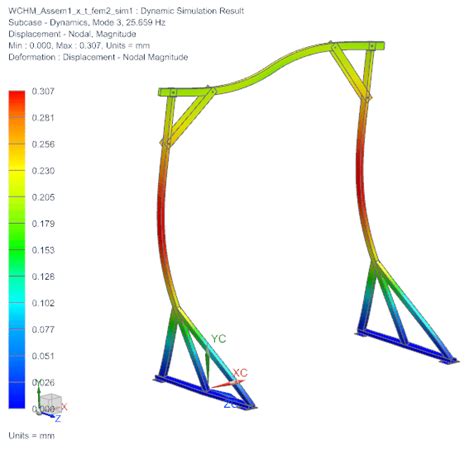Select the legend value 0.307
The image size is (474, 454).
[43, 91]
